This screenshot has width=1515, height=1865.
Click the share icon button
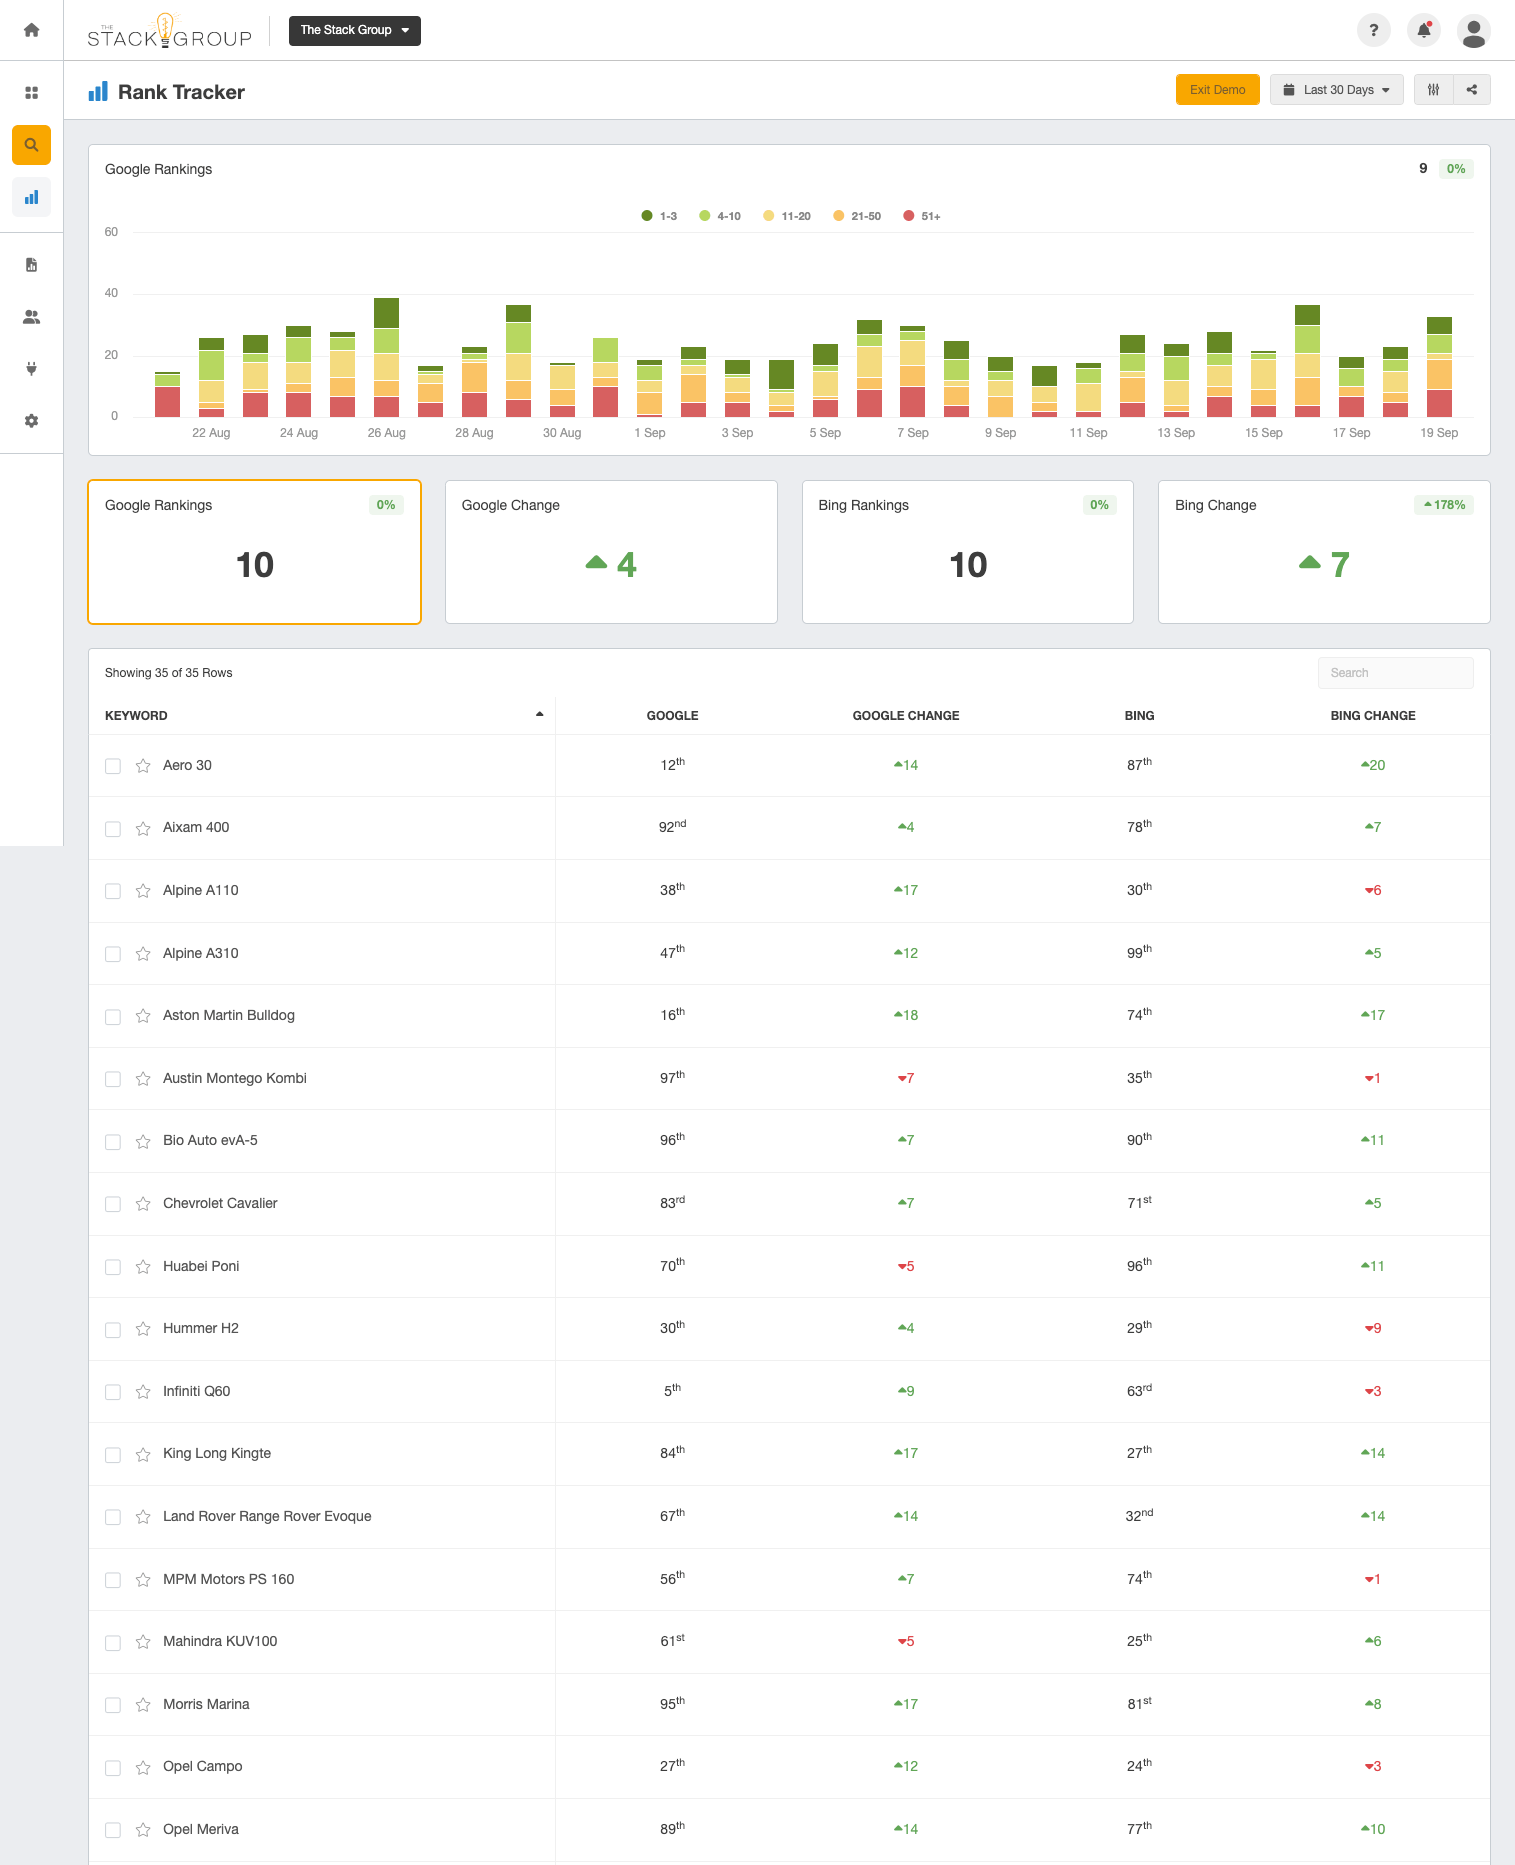coord(1472,90)
